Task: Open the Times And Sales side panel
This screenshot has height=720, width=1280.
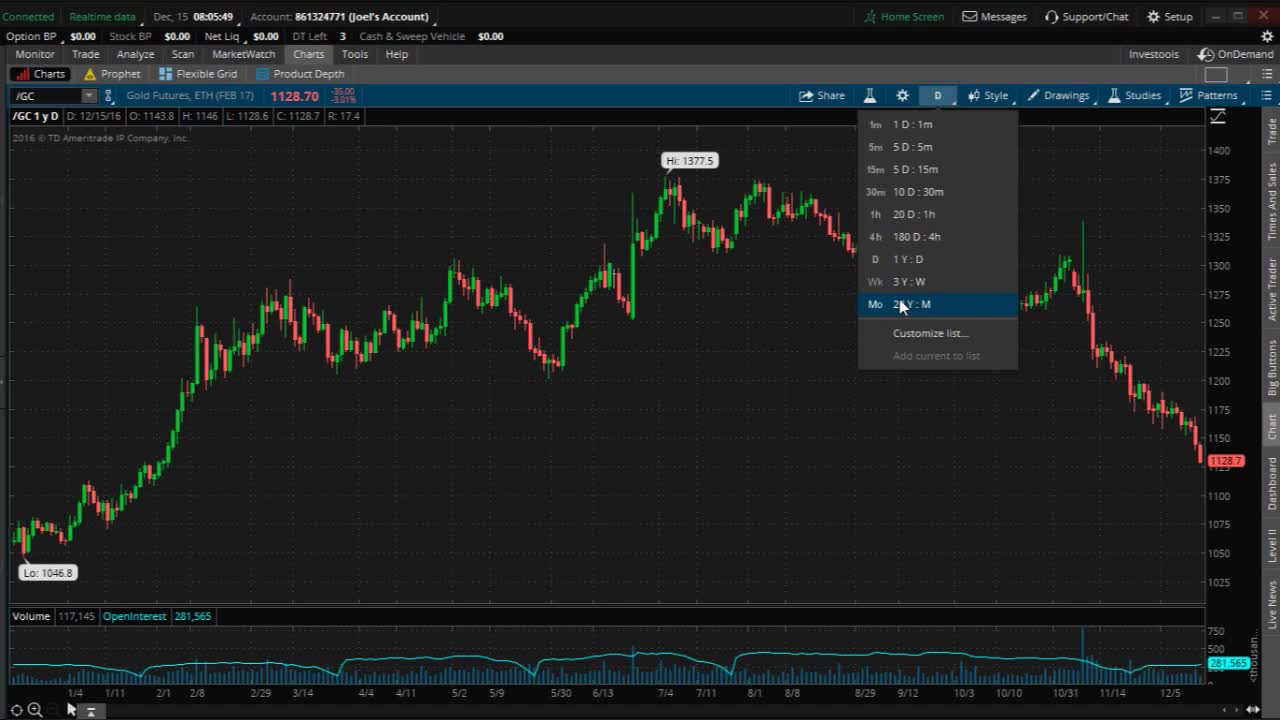Action: 1272,201
